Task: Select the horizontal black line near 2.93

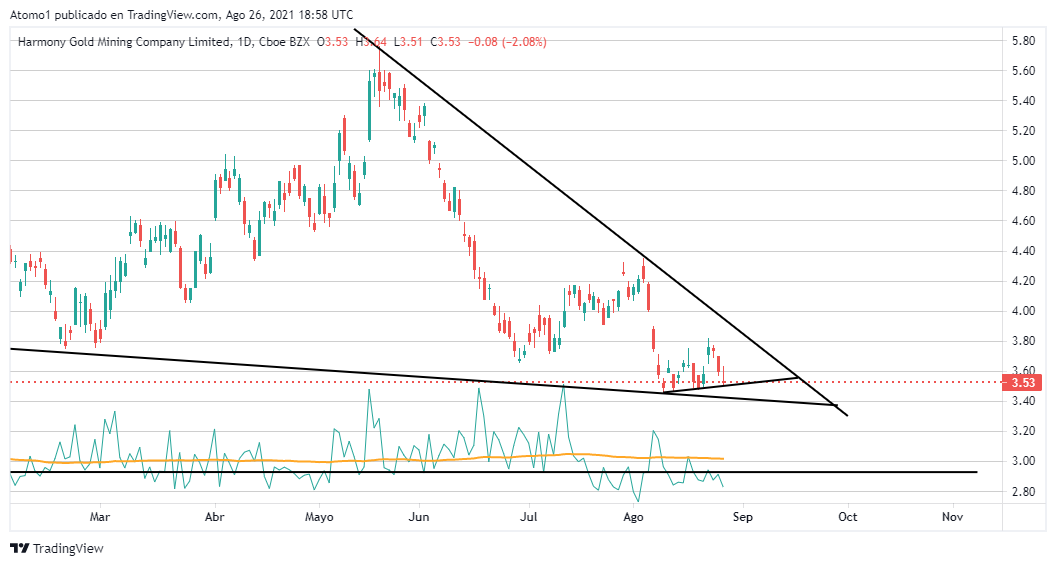Action: [494, 472]
